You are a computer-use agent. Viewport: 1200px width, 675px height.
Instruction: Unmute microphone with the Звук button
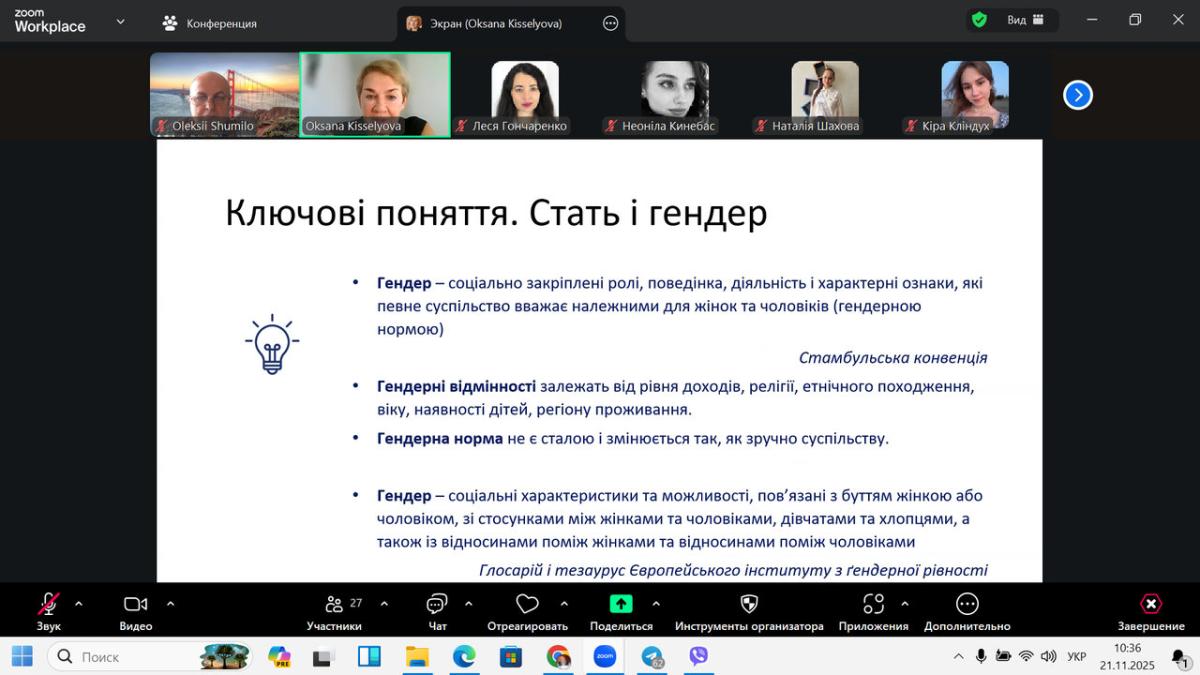click(x=48, y=605)
